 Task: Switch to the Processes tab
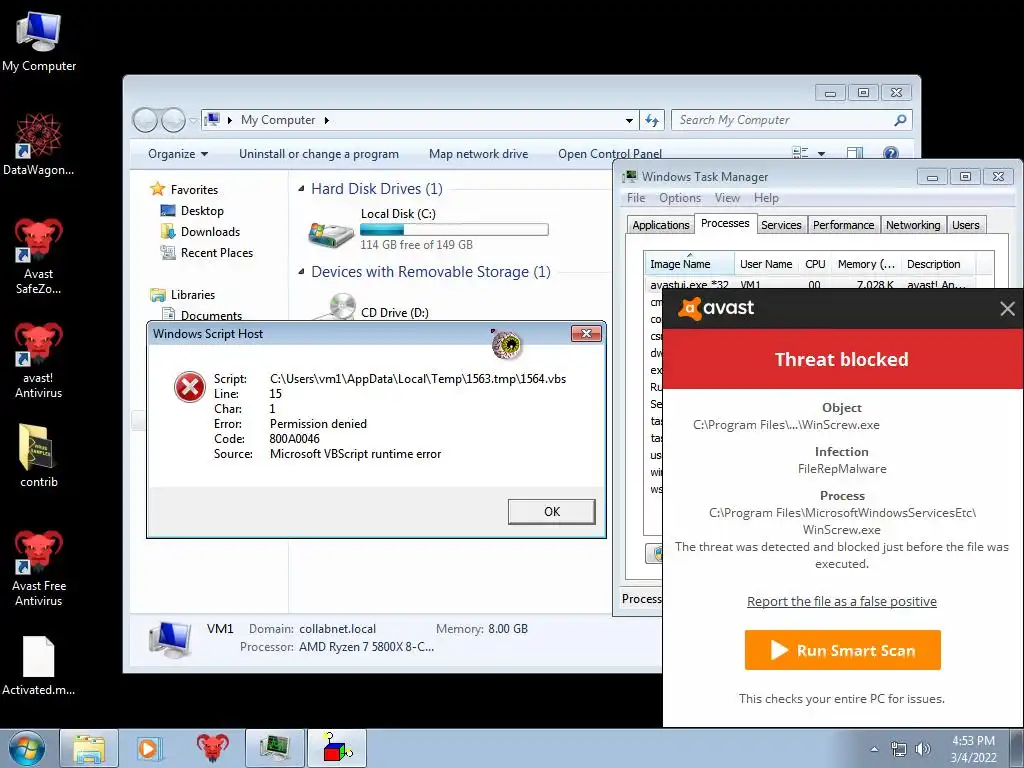point(725,223)
